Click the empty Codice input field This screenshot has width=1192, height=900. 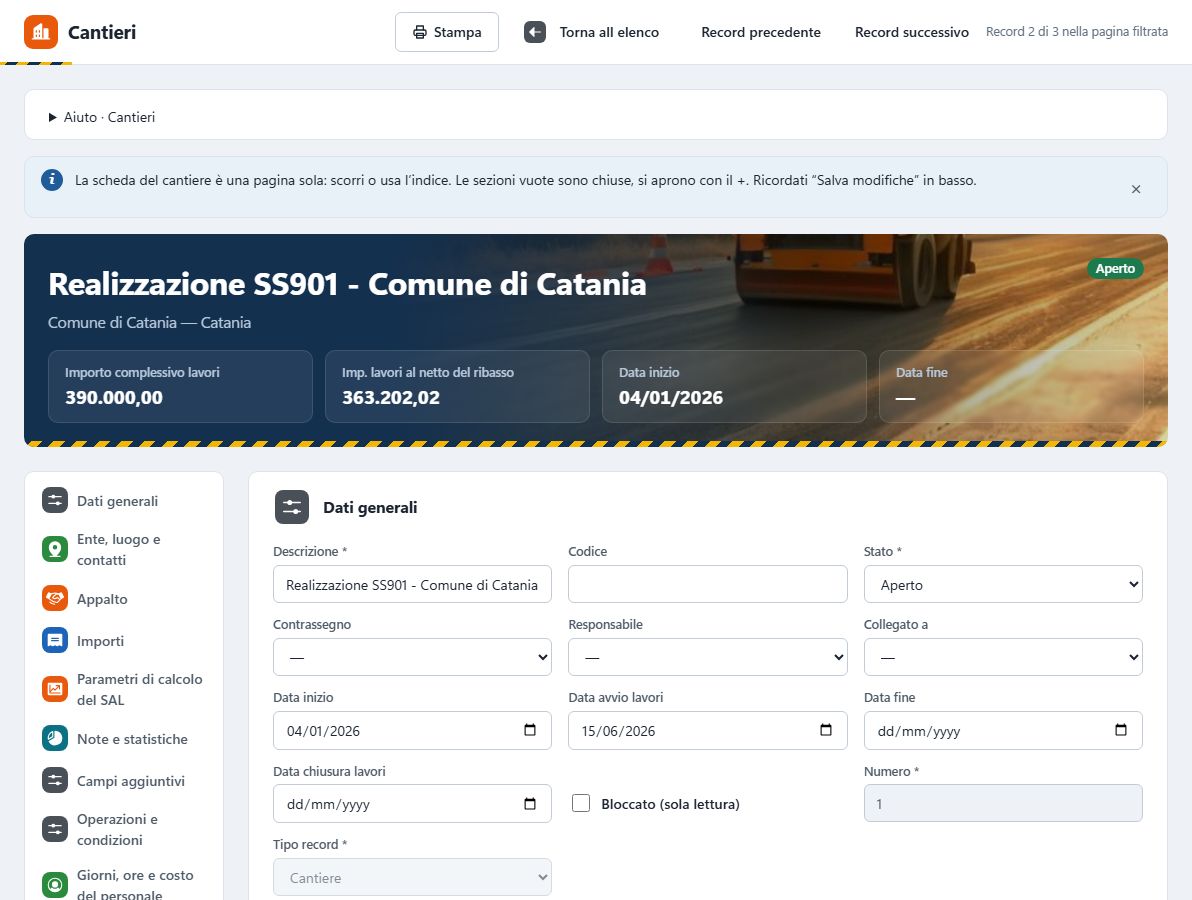708,585
